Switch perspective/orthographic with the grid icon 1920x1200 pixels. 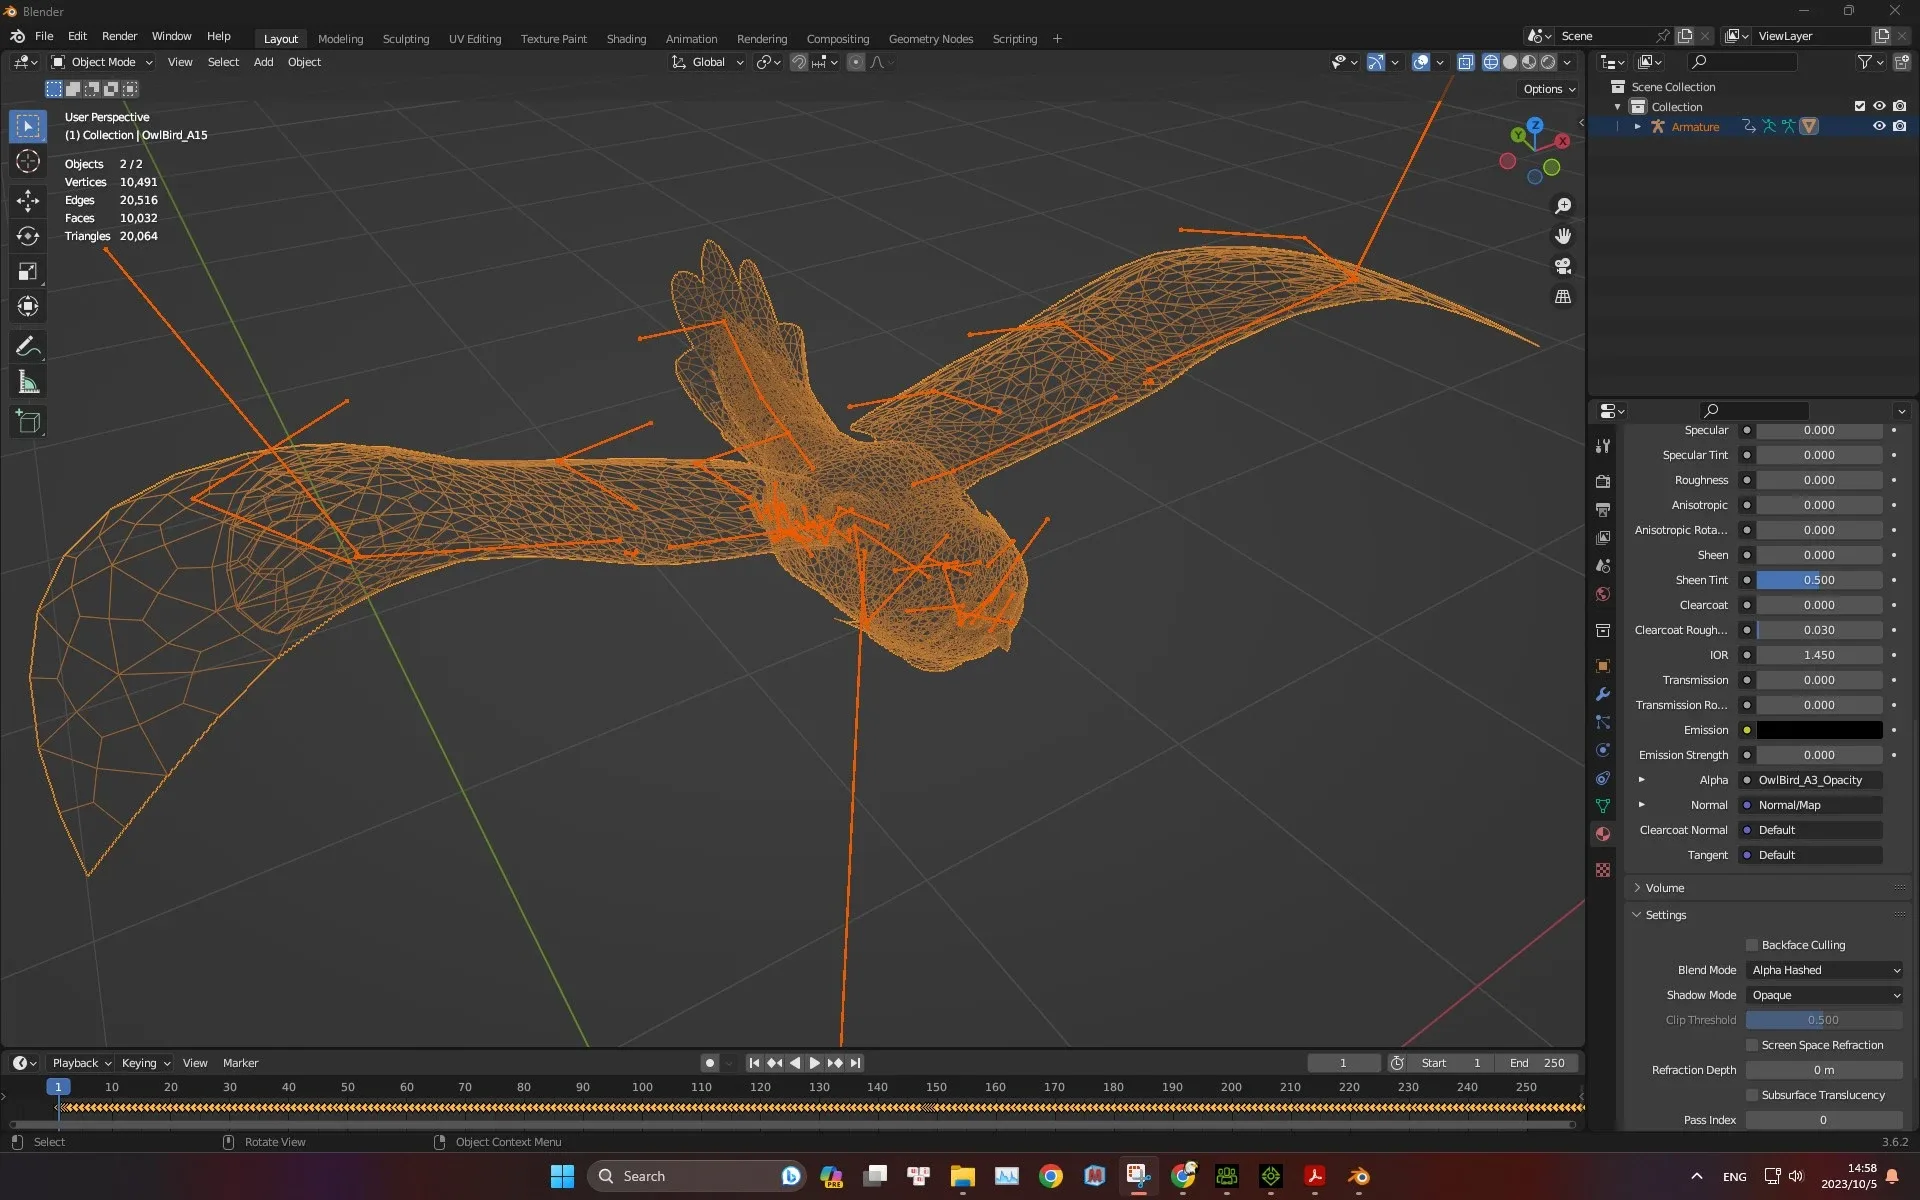click(x=1562, y=297)
